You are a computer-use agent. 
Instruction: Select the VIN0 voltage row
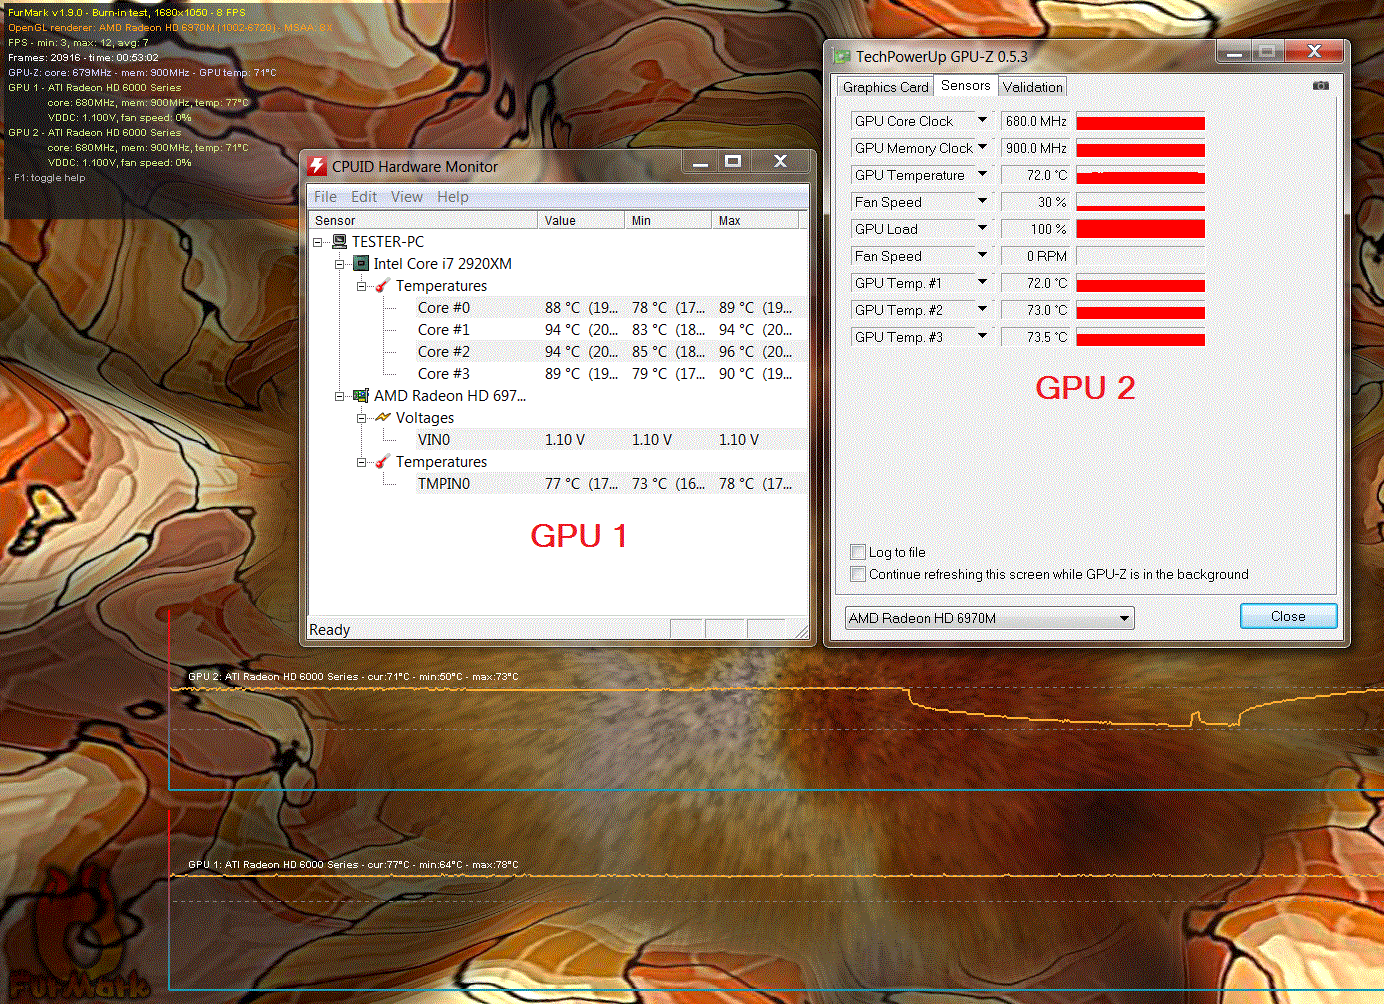[x=611, y=440]
